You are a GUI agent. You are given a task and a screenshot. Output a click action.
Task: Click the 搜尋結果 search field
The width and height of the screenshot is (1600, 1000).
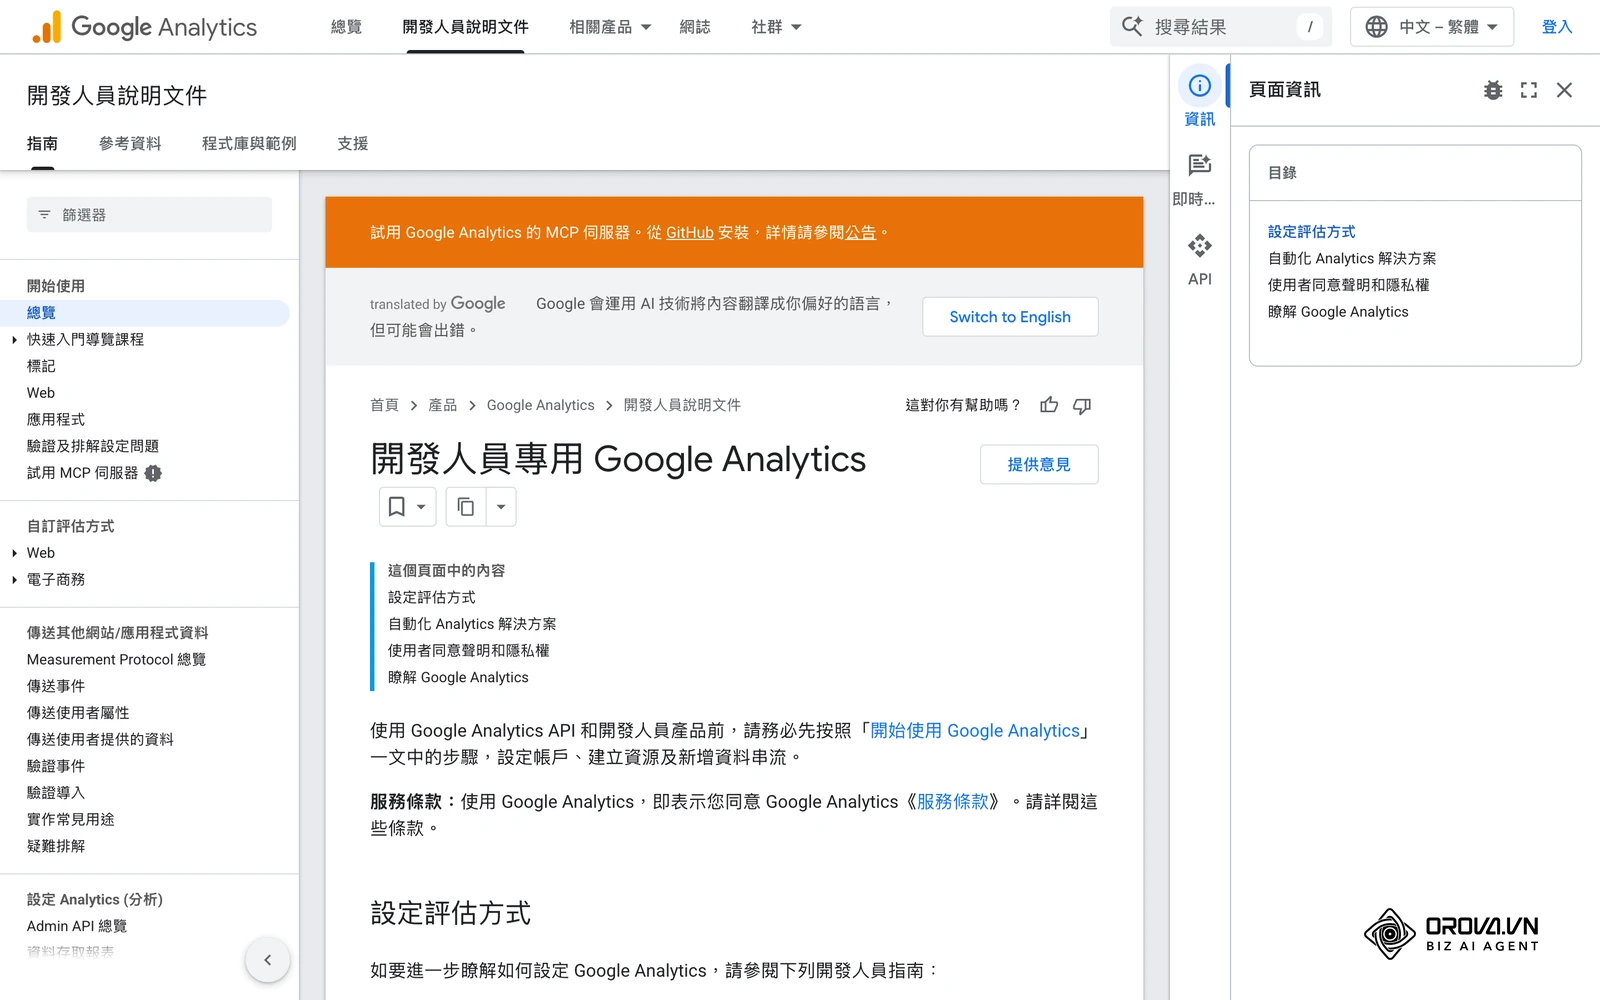pos(1221,27)
